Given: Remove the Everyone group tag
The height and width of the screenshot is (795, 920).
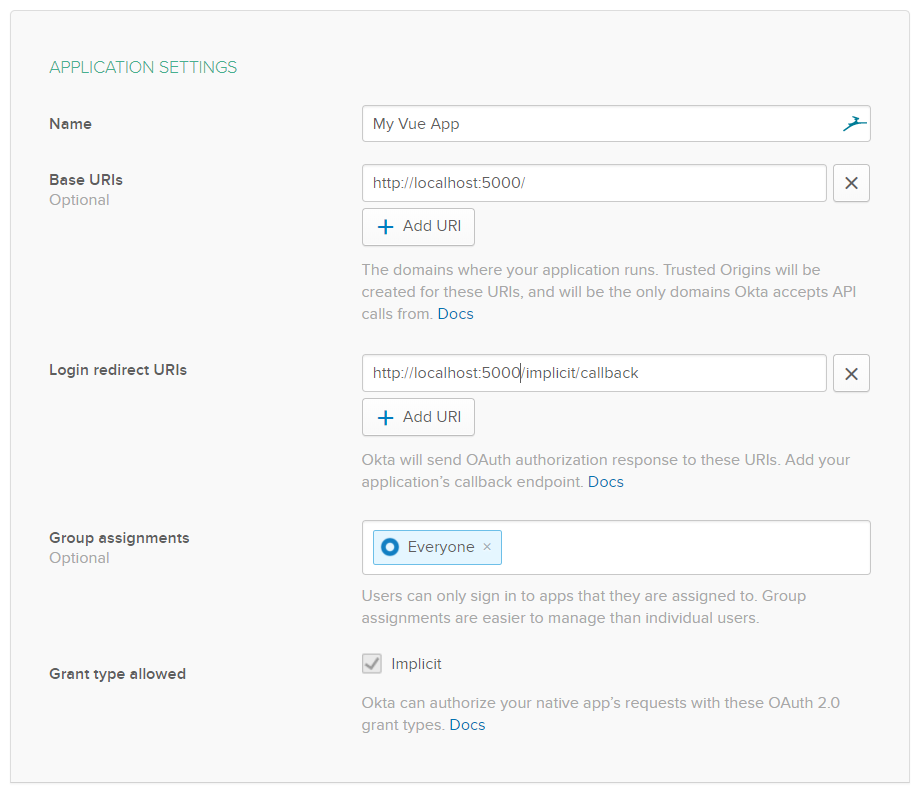Looking at the screenshot, I should [487, 547].
